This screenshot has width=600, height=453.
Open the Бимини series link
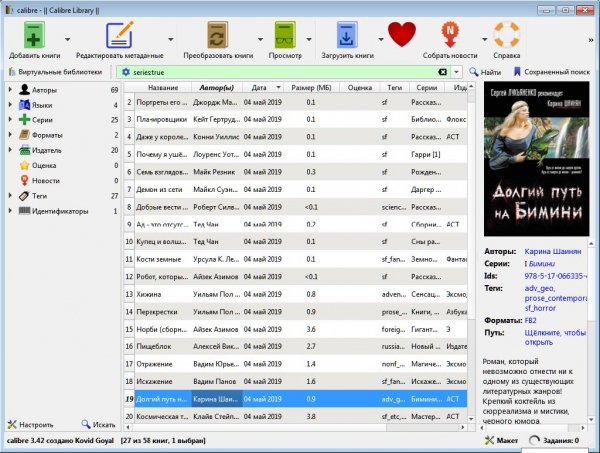542,264
